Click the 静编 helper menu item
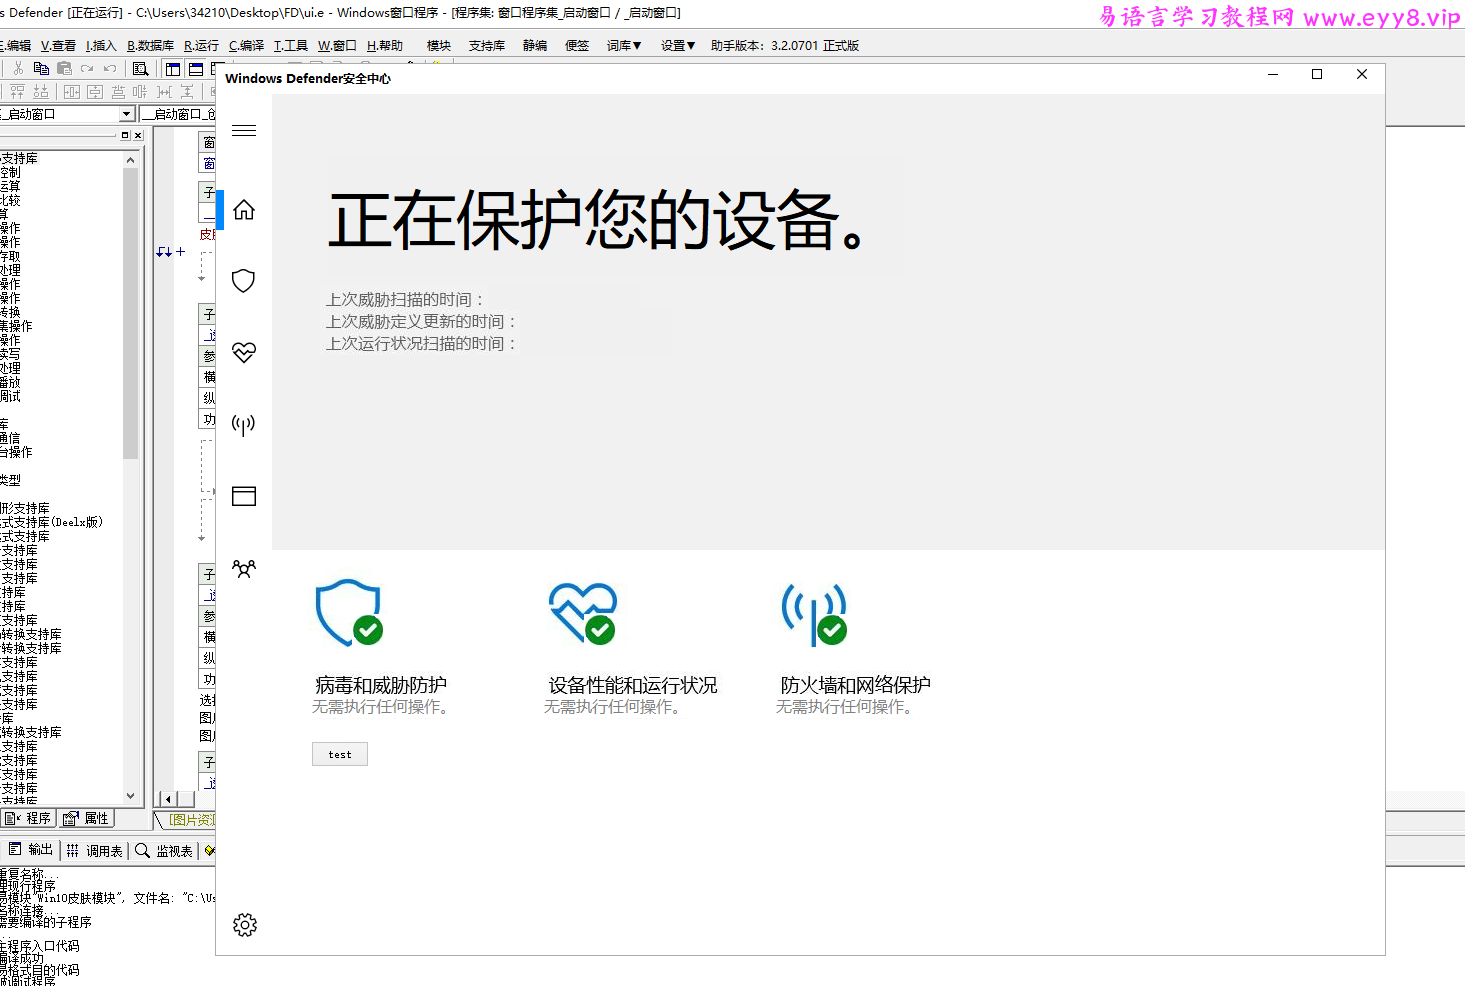Screen dimensions: 1465x986 point(535,45)
